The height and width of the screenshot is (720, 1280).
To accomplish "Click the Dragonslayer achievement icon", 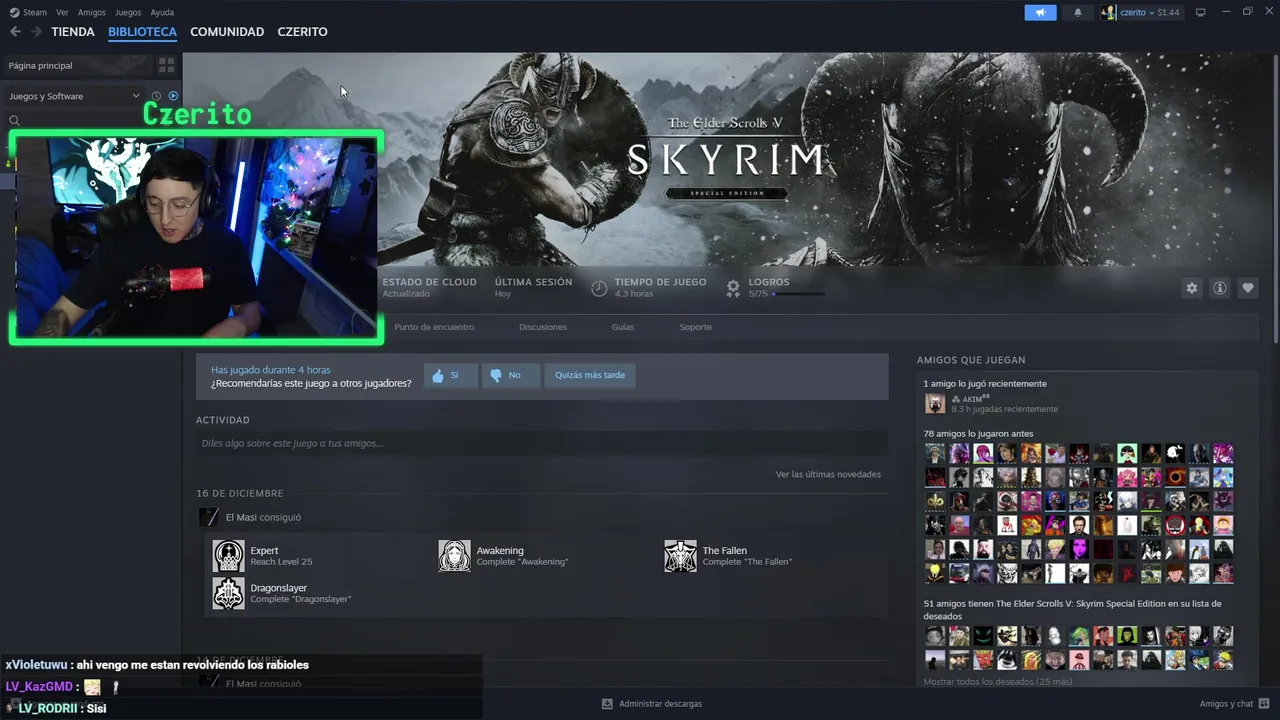I will [228, 593].
